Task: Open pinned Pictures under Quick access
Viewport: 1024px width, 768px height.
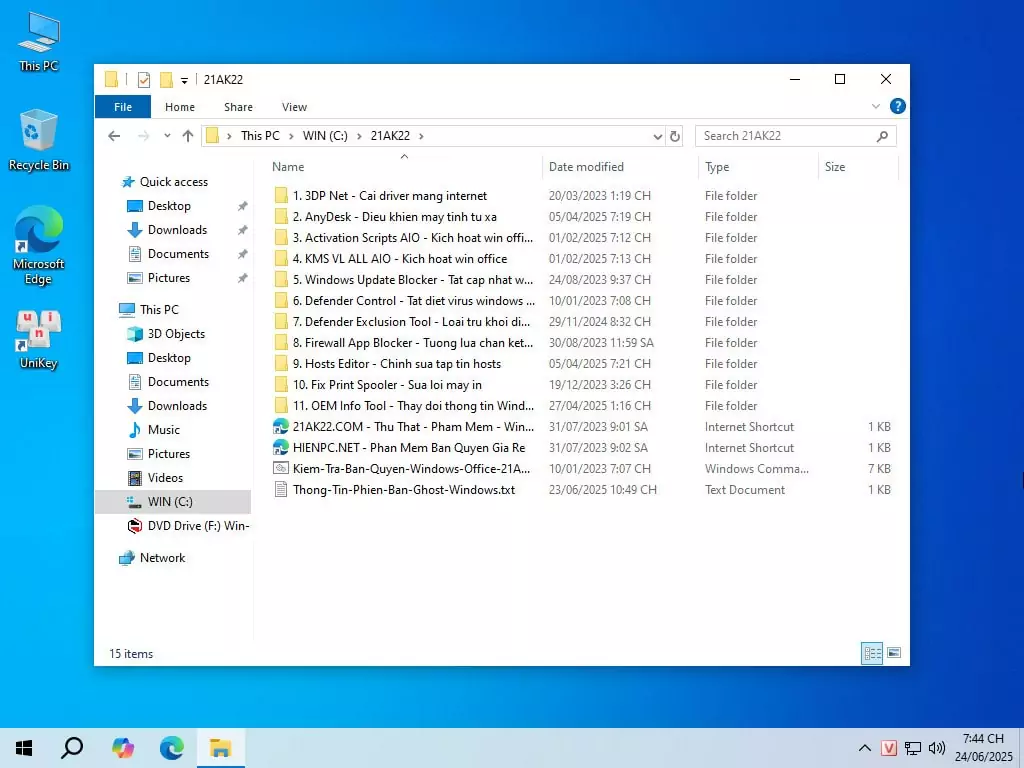Action: (x=168, y=278)
